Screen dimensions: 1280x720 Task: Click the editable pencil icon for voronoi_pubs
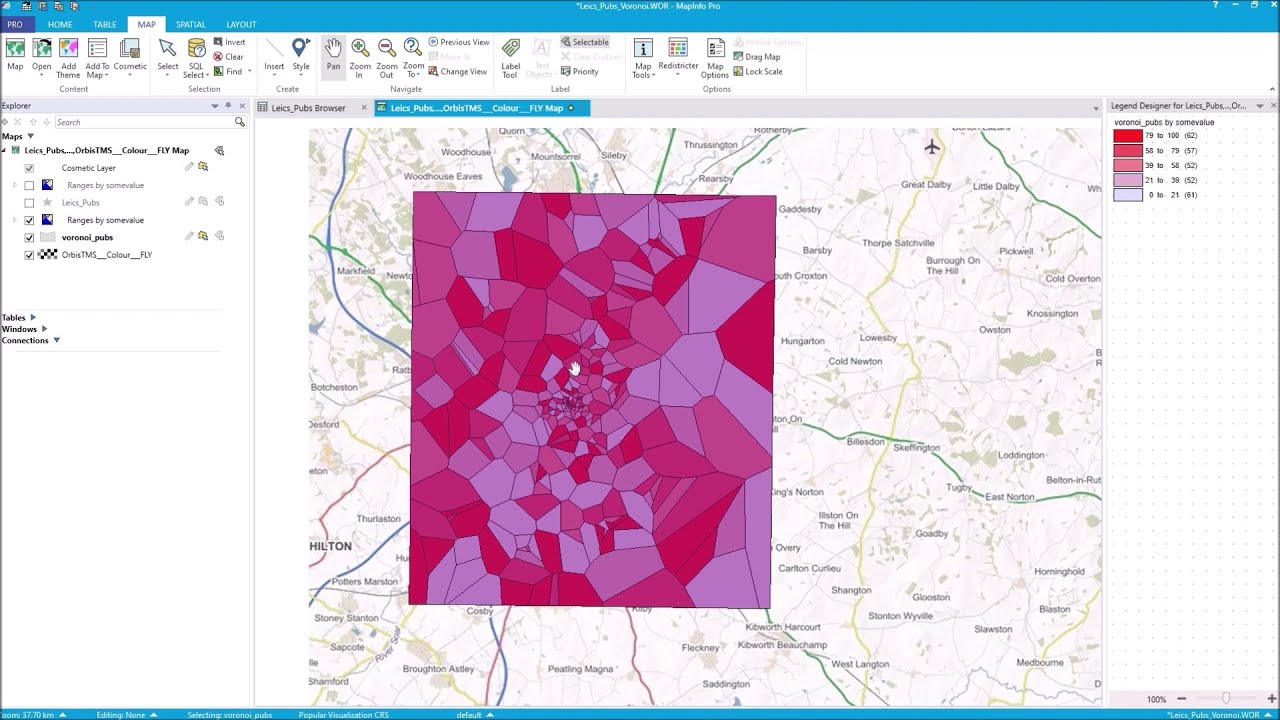(189, 236)
